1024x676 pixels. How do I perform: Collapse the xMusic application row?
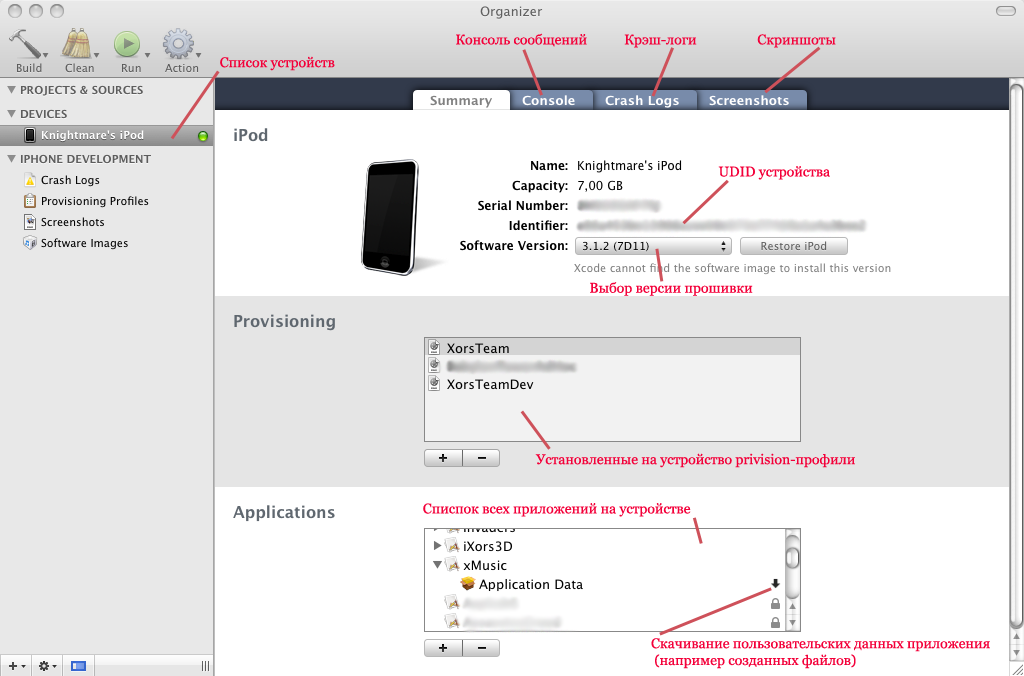[438, 565]
